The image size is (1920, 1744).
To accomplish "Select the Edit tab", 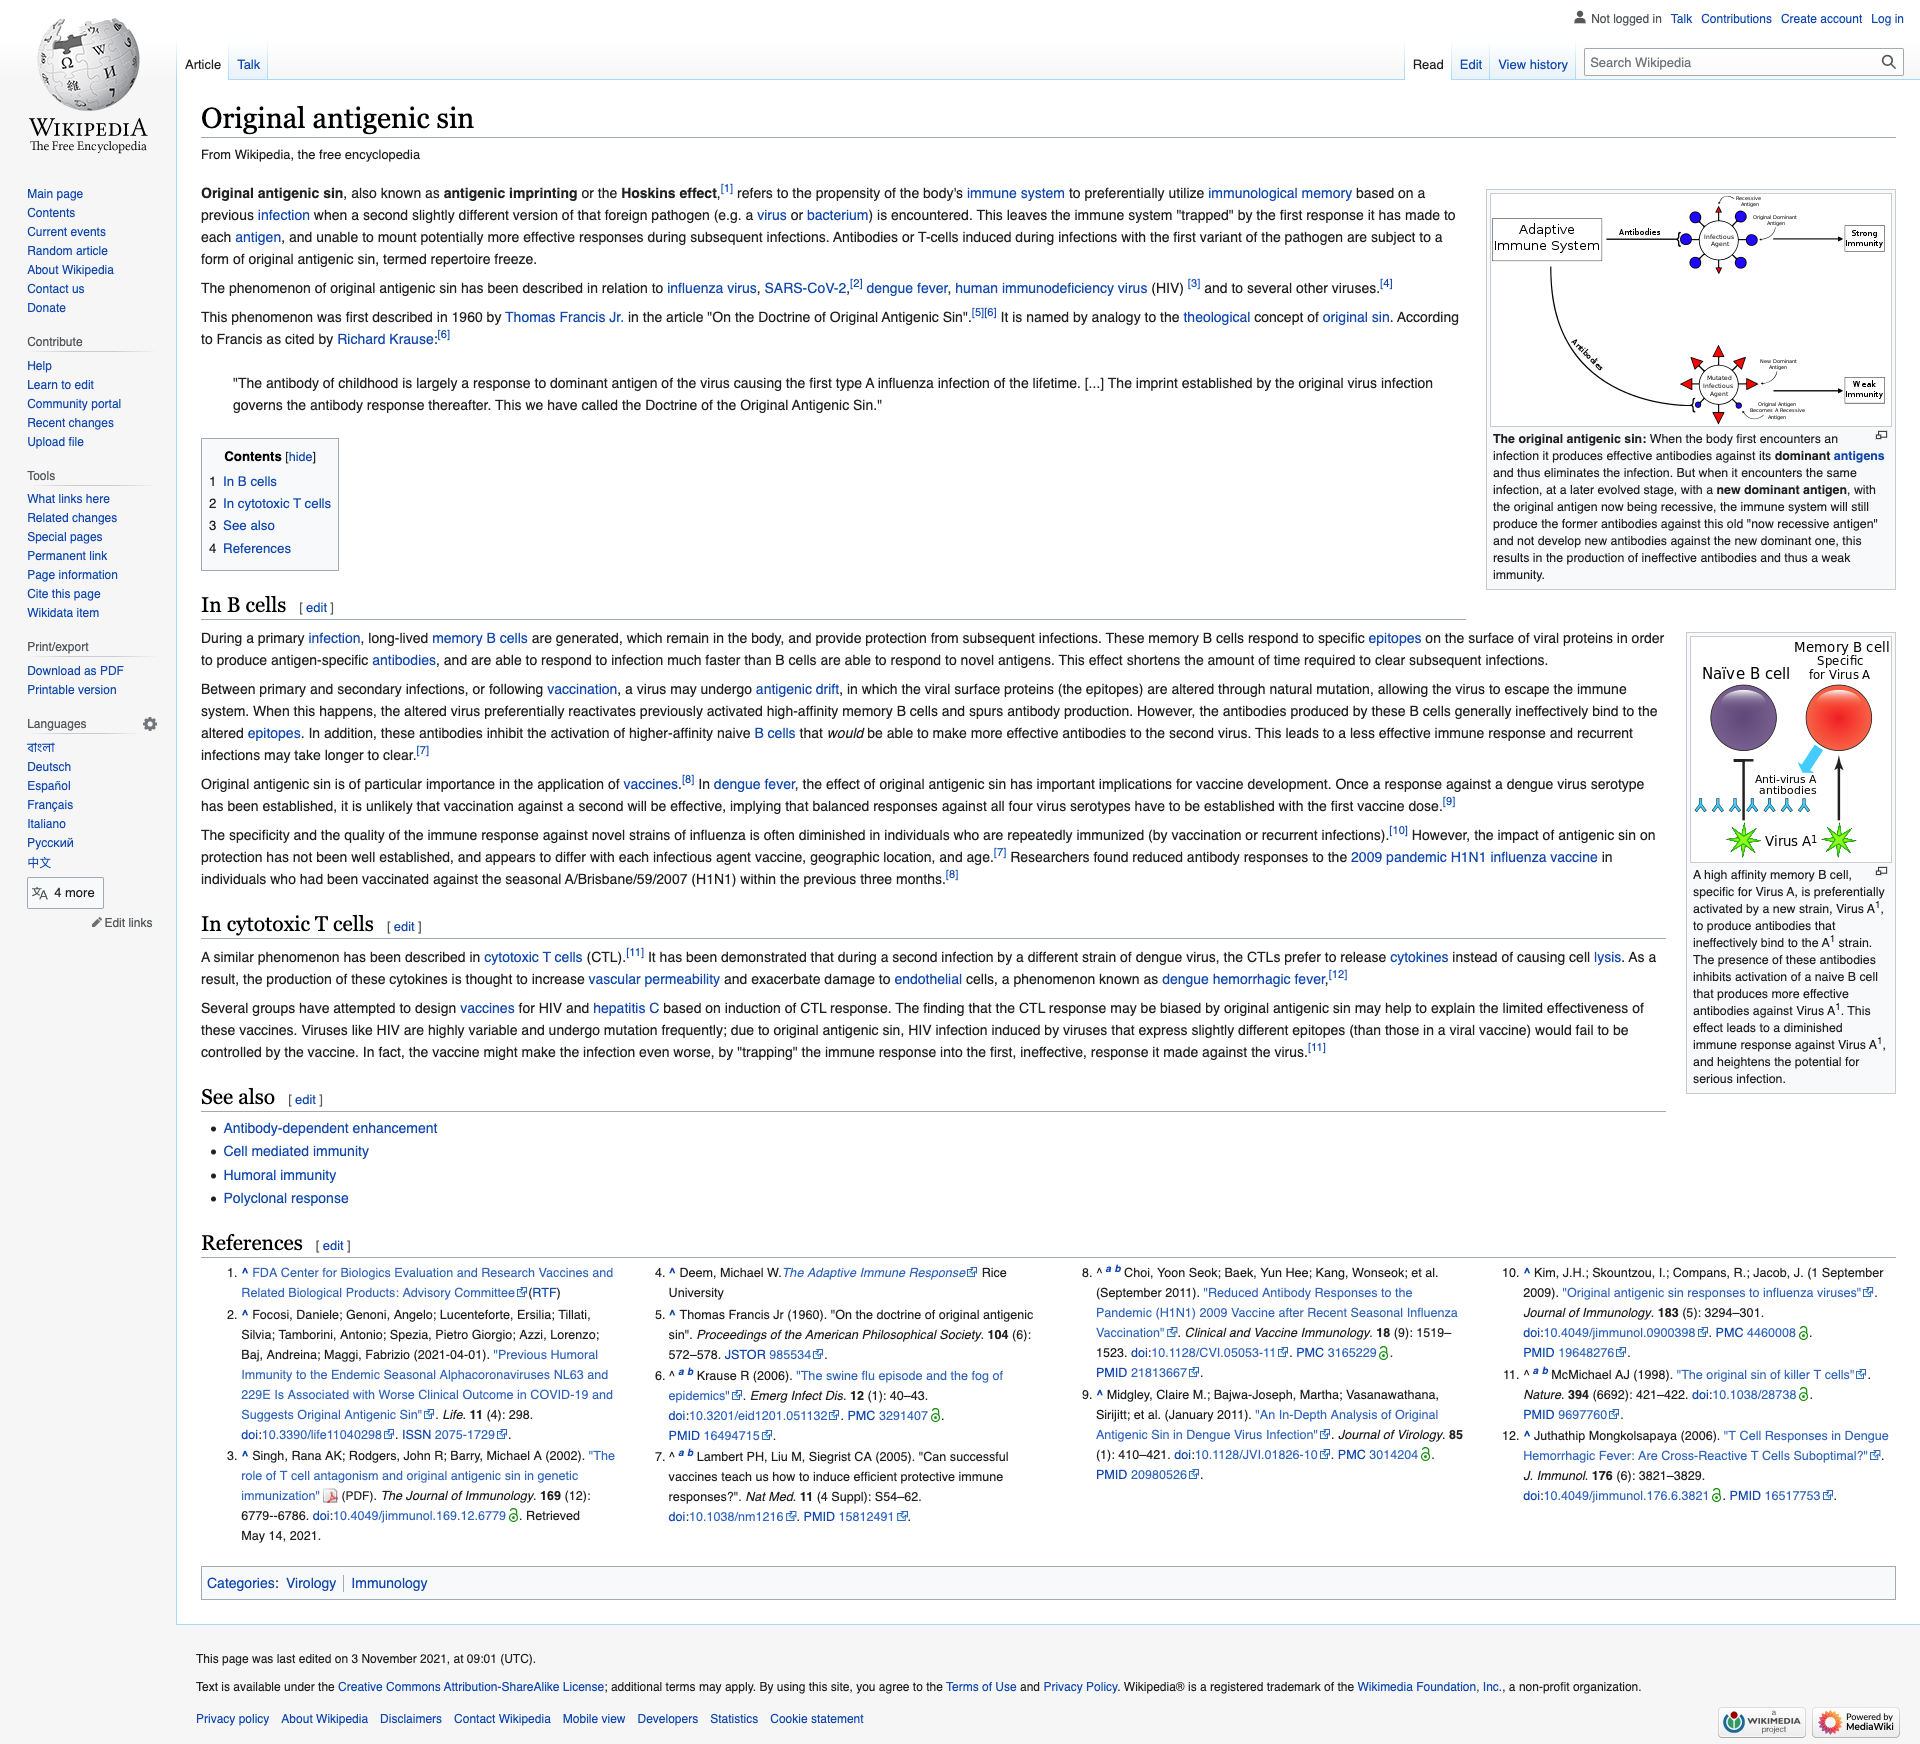I will pyautogui.click(x=1470, y=65).
